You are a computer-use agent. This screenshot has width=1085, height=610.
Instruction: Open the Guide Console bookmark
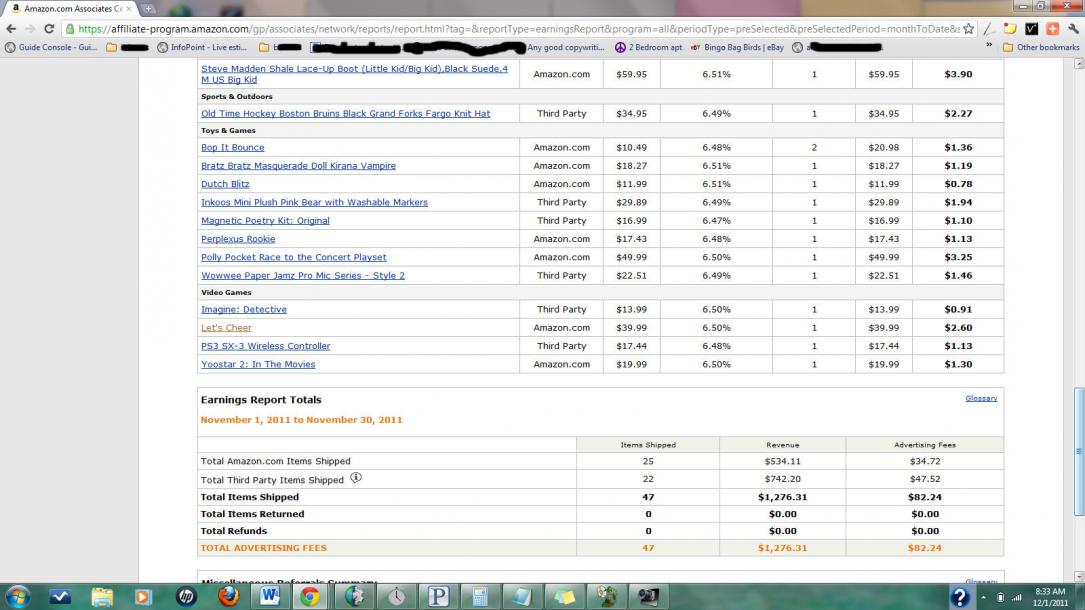[x=51, y=48]
